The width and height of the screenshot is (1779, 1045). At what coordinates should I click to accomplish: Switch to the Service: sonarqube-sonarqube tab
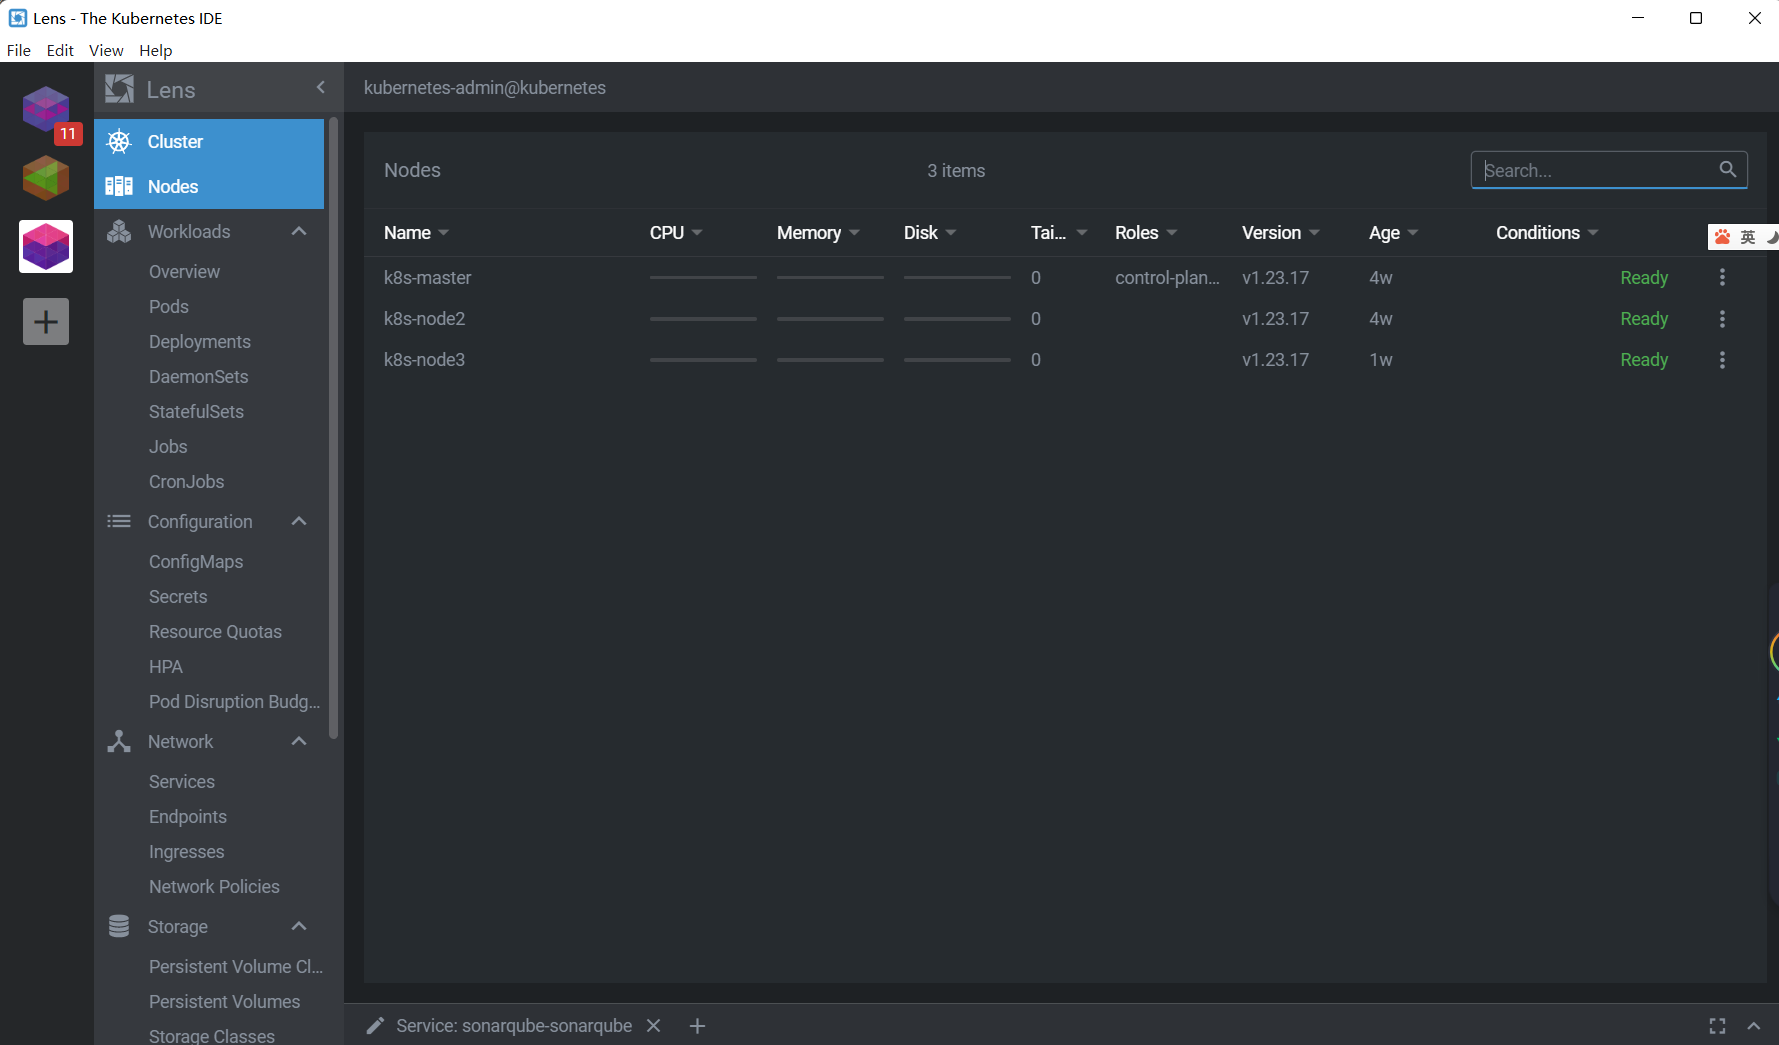point(513,1026)
